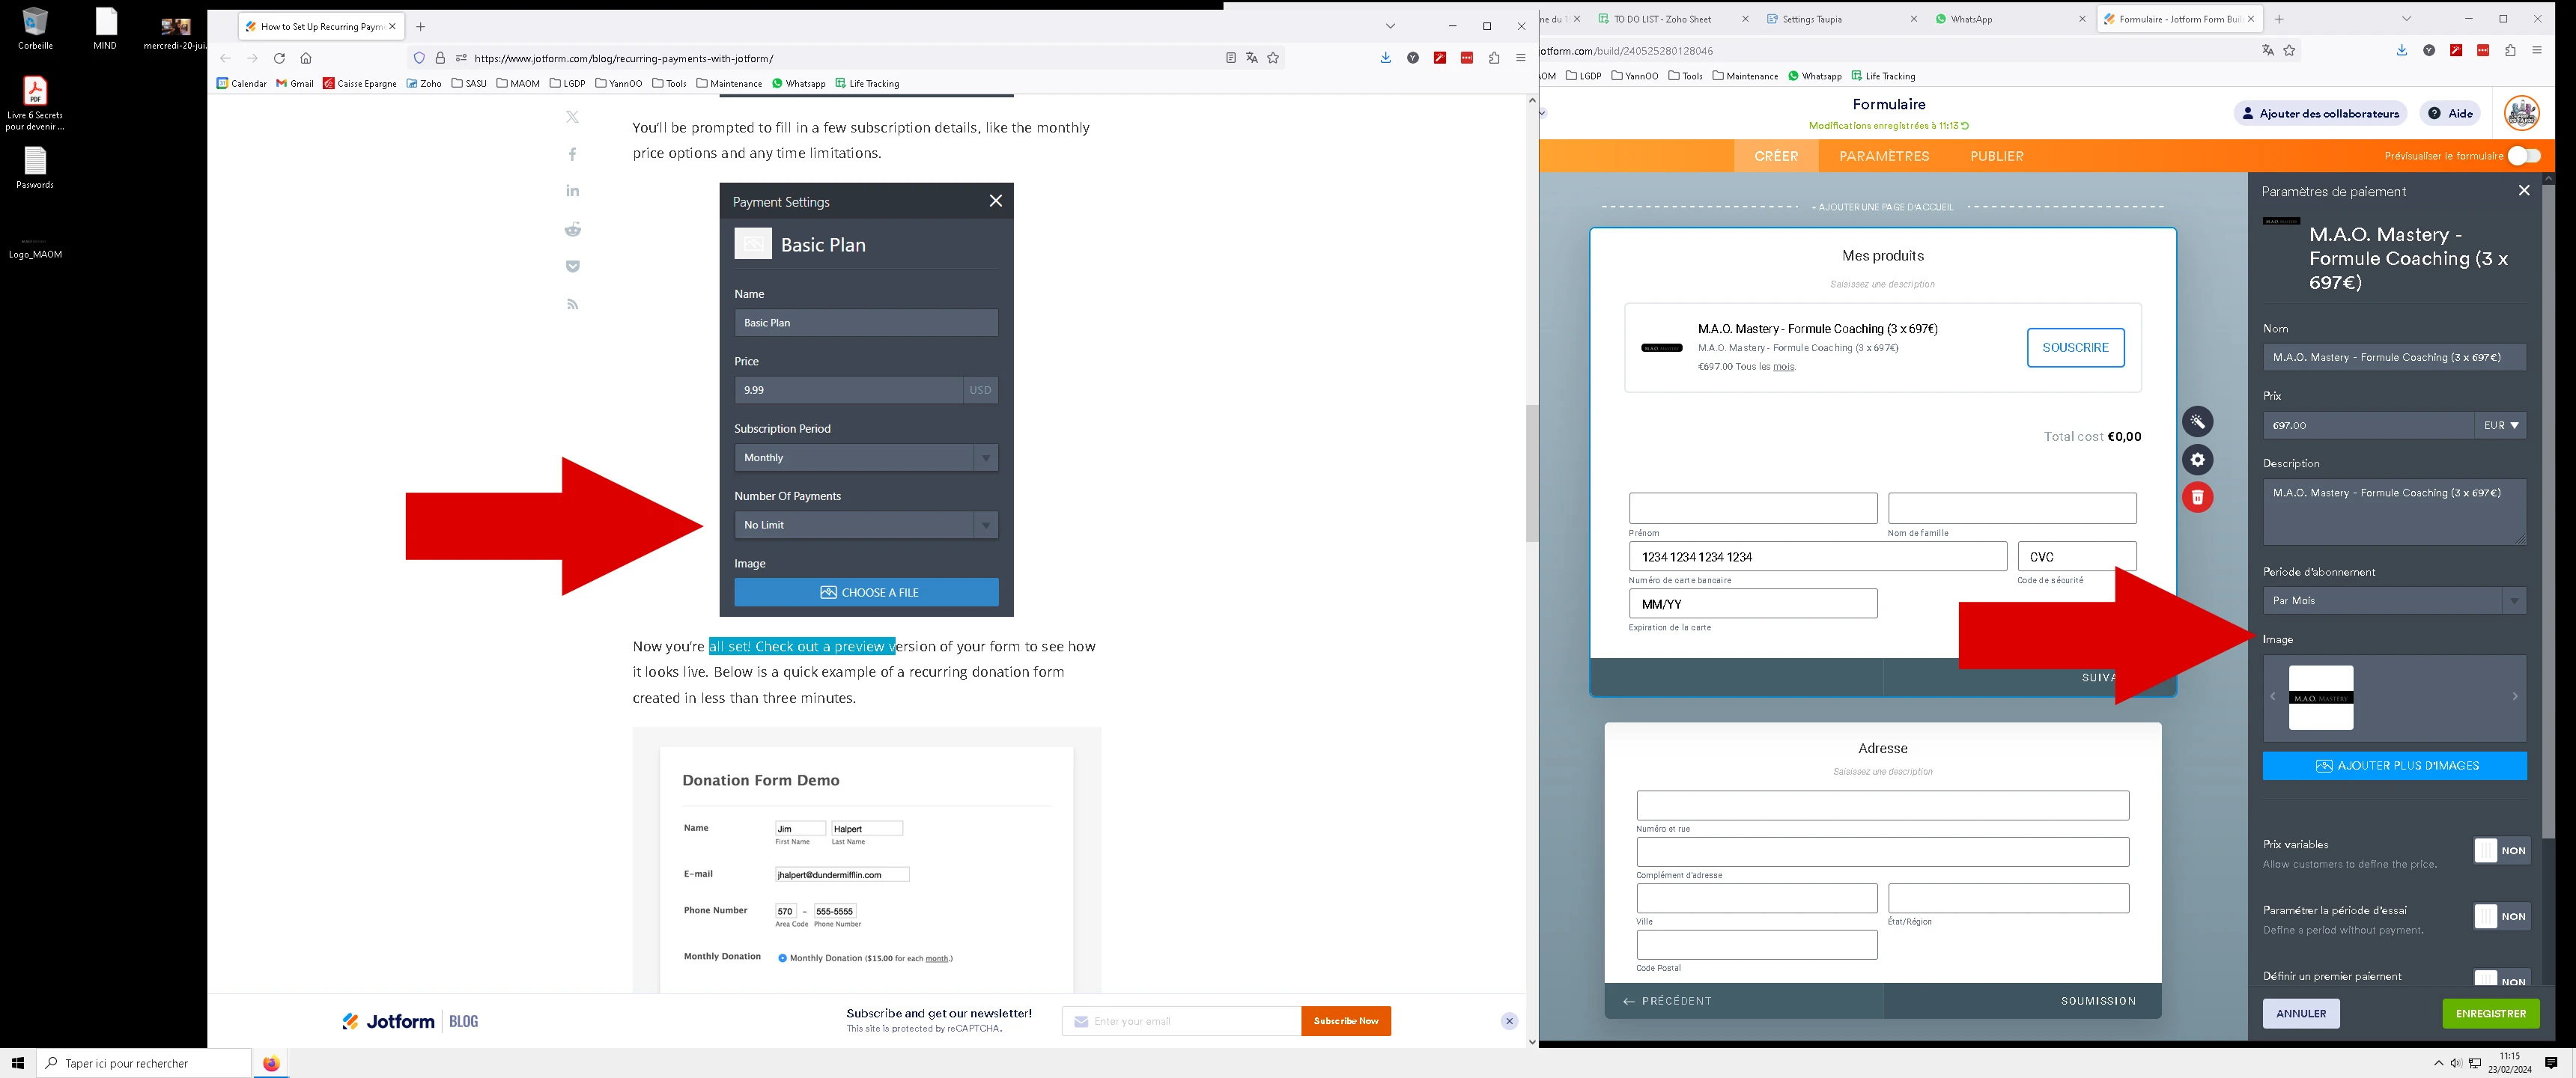
Task: Open Firefox from the taskbar
Action: pos(270,1063)
